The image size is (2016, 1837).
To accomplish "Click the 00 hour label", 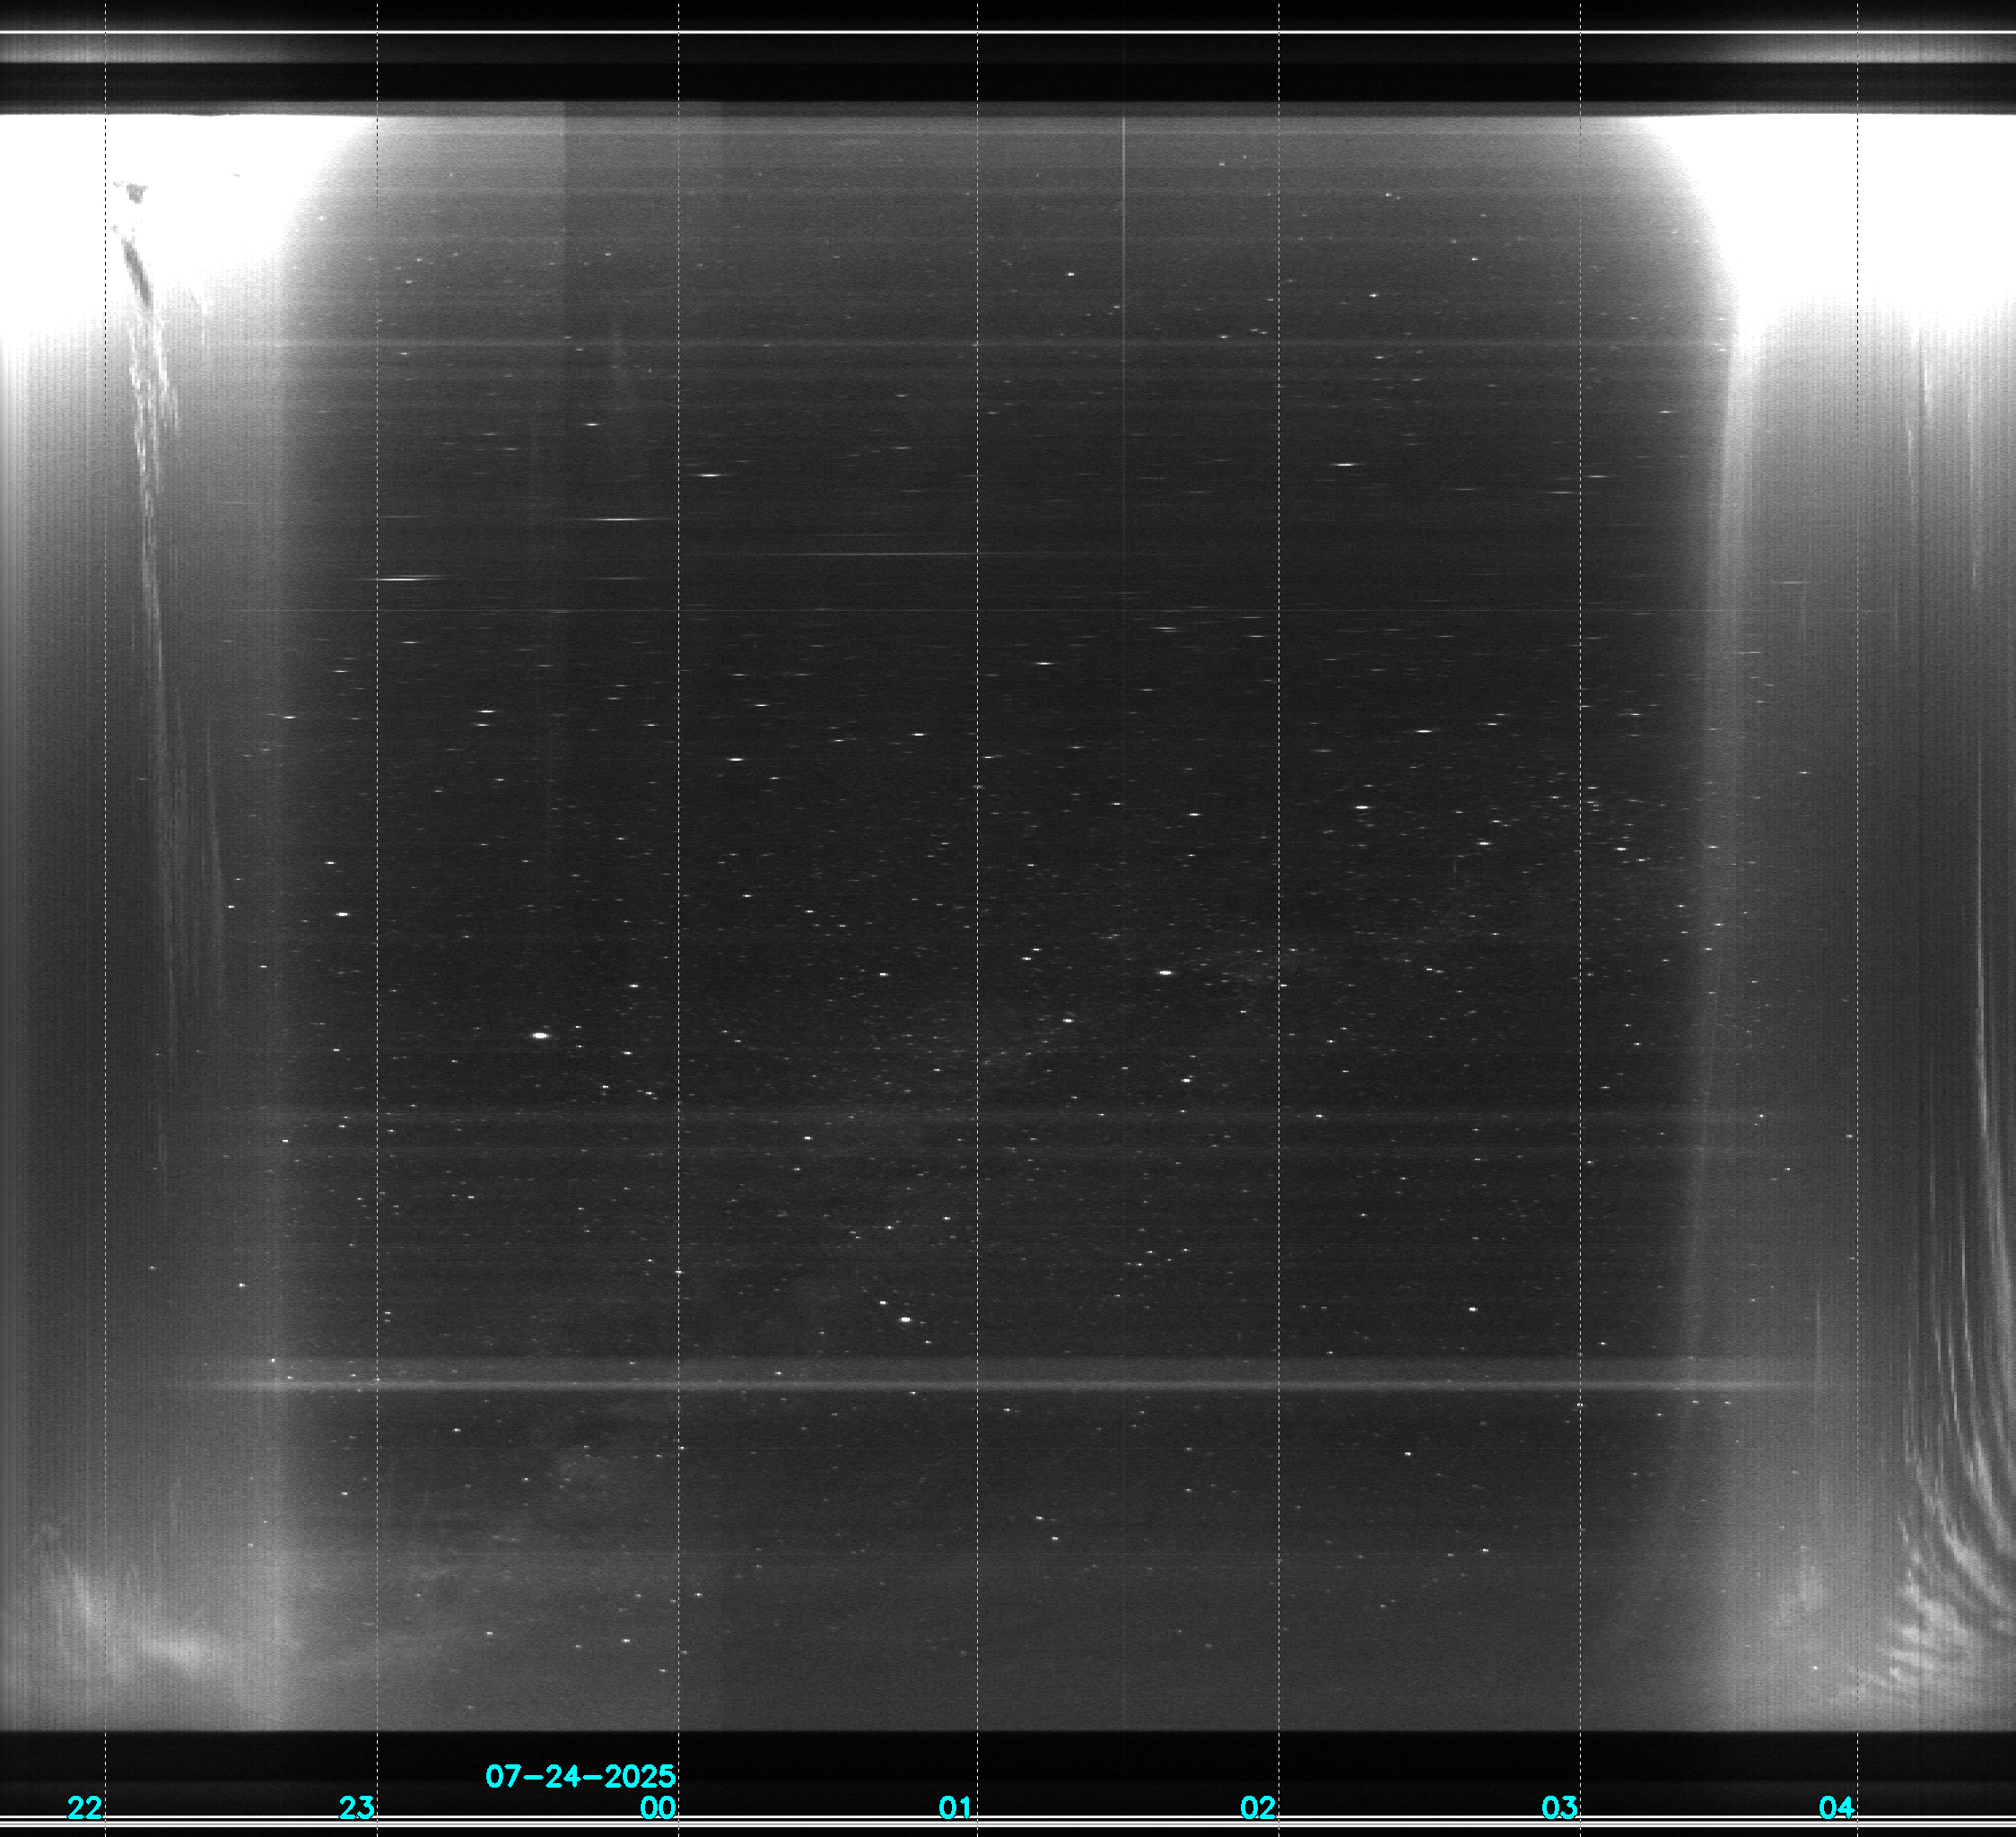I will tap(659, 1807).
